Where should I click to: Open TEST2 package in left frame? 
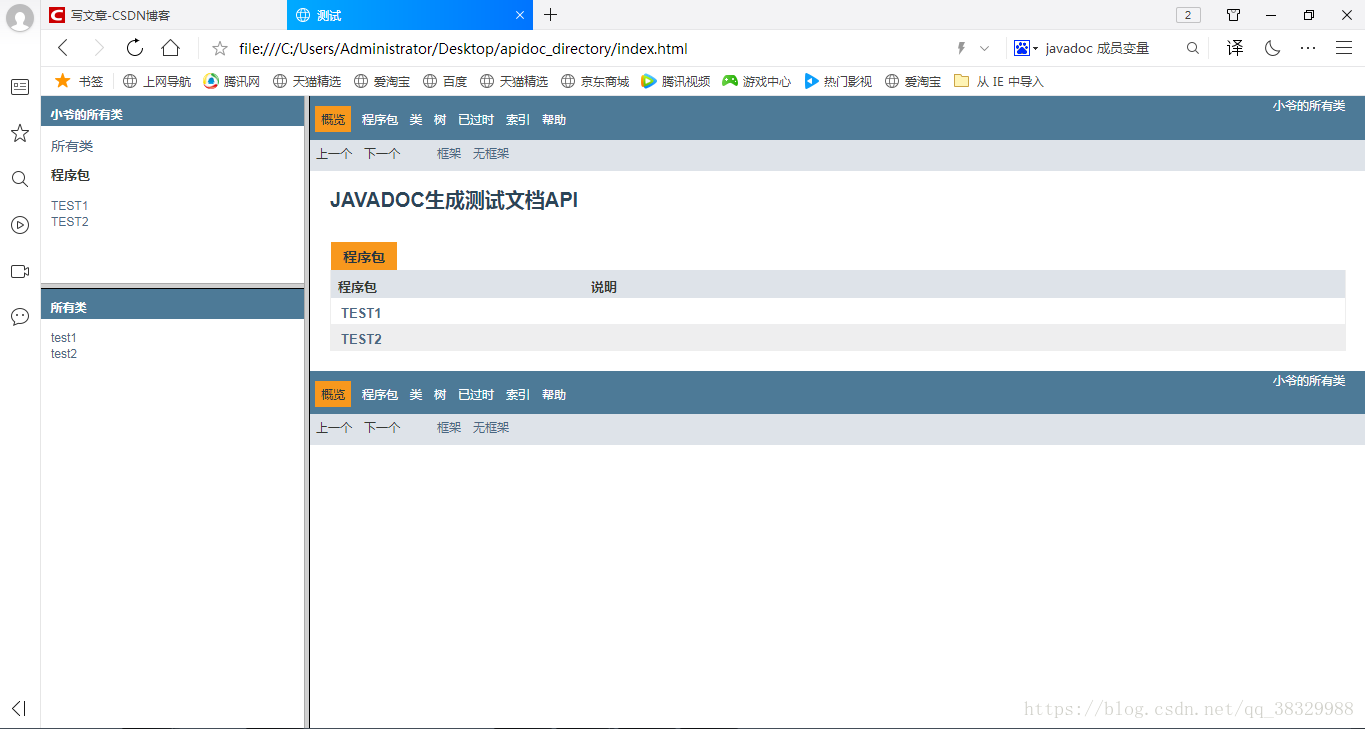[70, 222]
